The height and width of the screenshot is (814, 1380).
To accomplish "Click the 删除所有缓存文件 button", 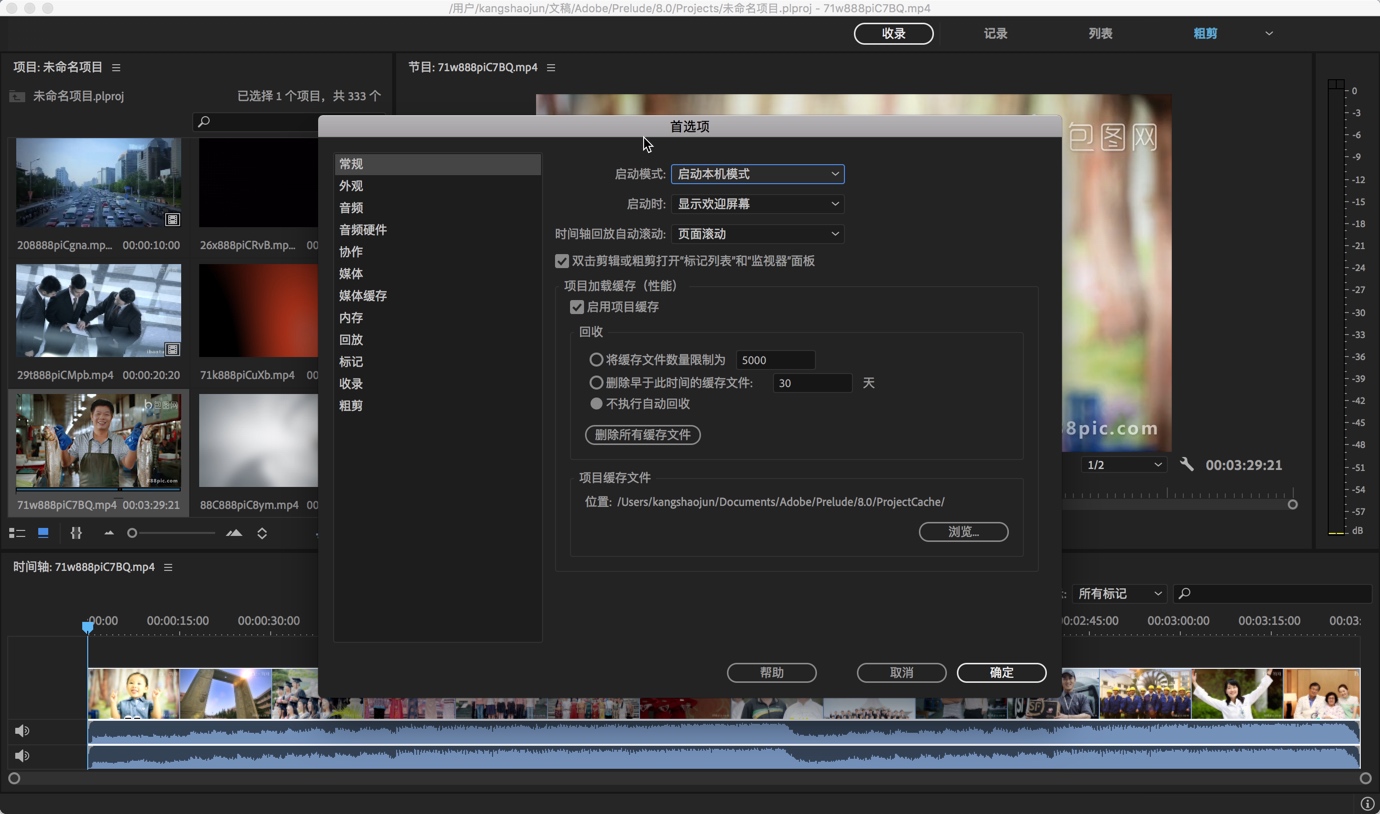I will (x=642, y=435).
